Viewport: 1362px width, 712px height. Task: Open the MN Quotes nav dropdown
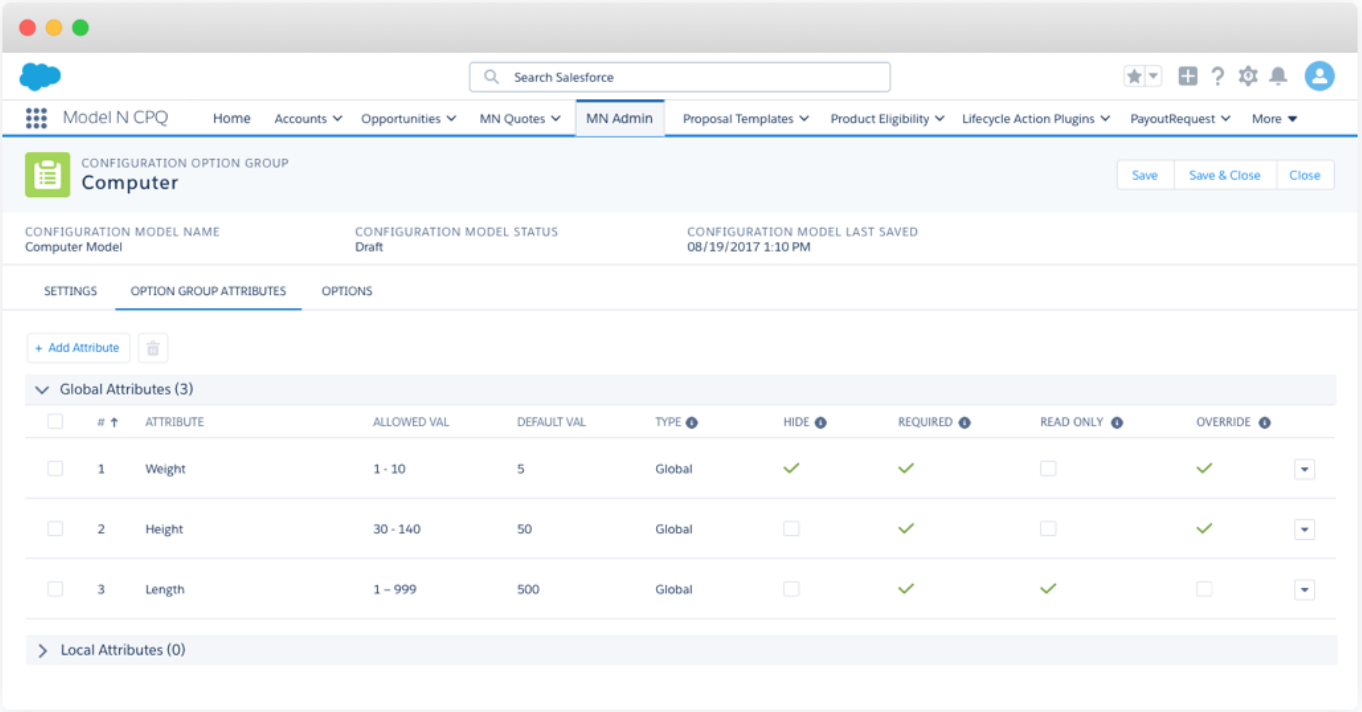(555, 119)
